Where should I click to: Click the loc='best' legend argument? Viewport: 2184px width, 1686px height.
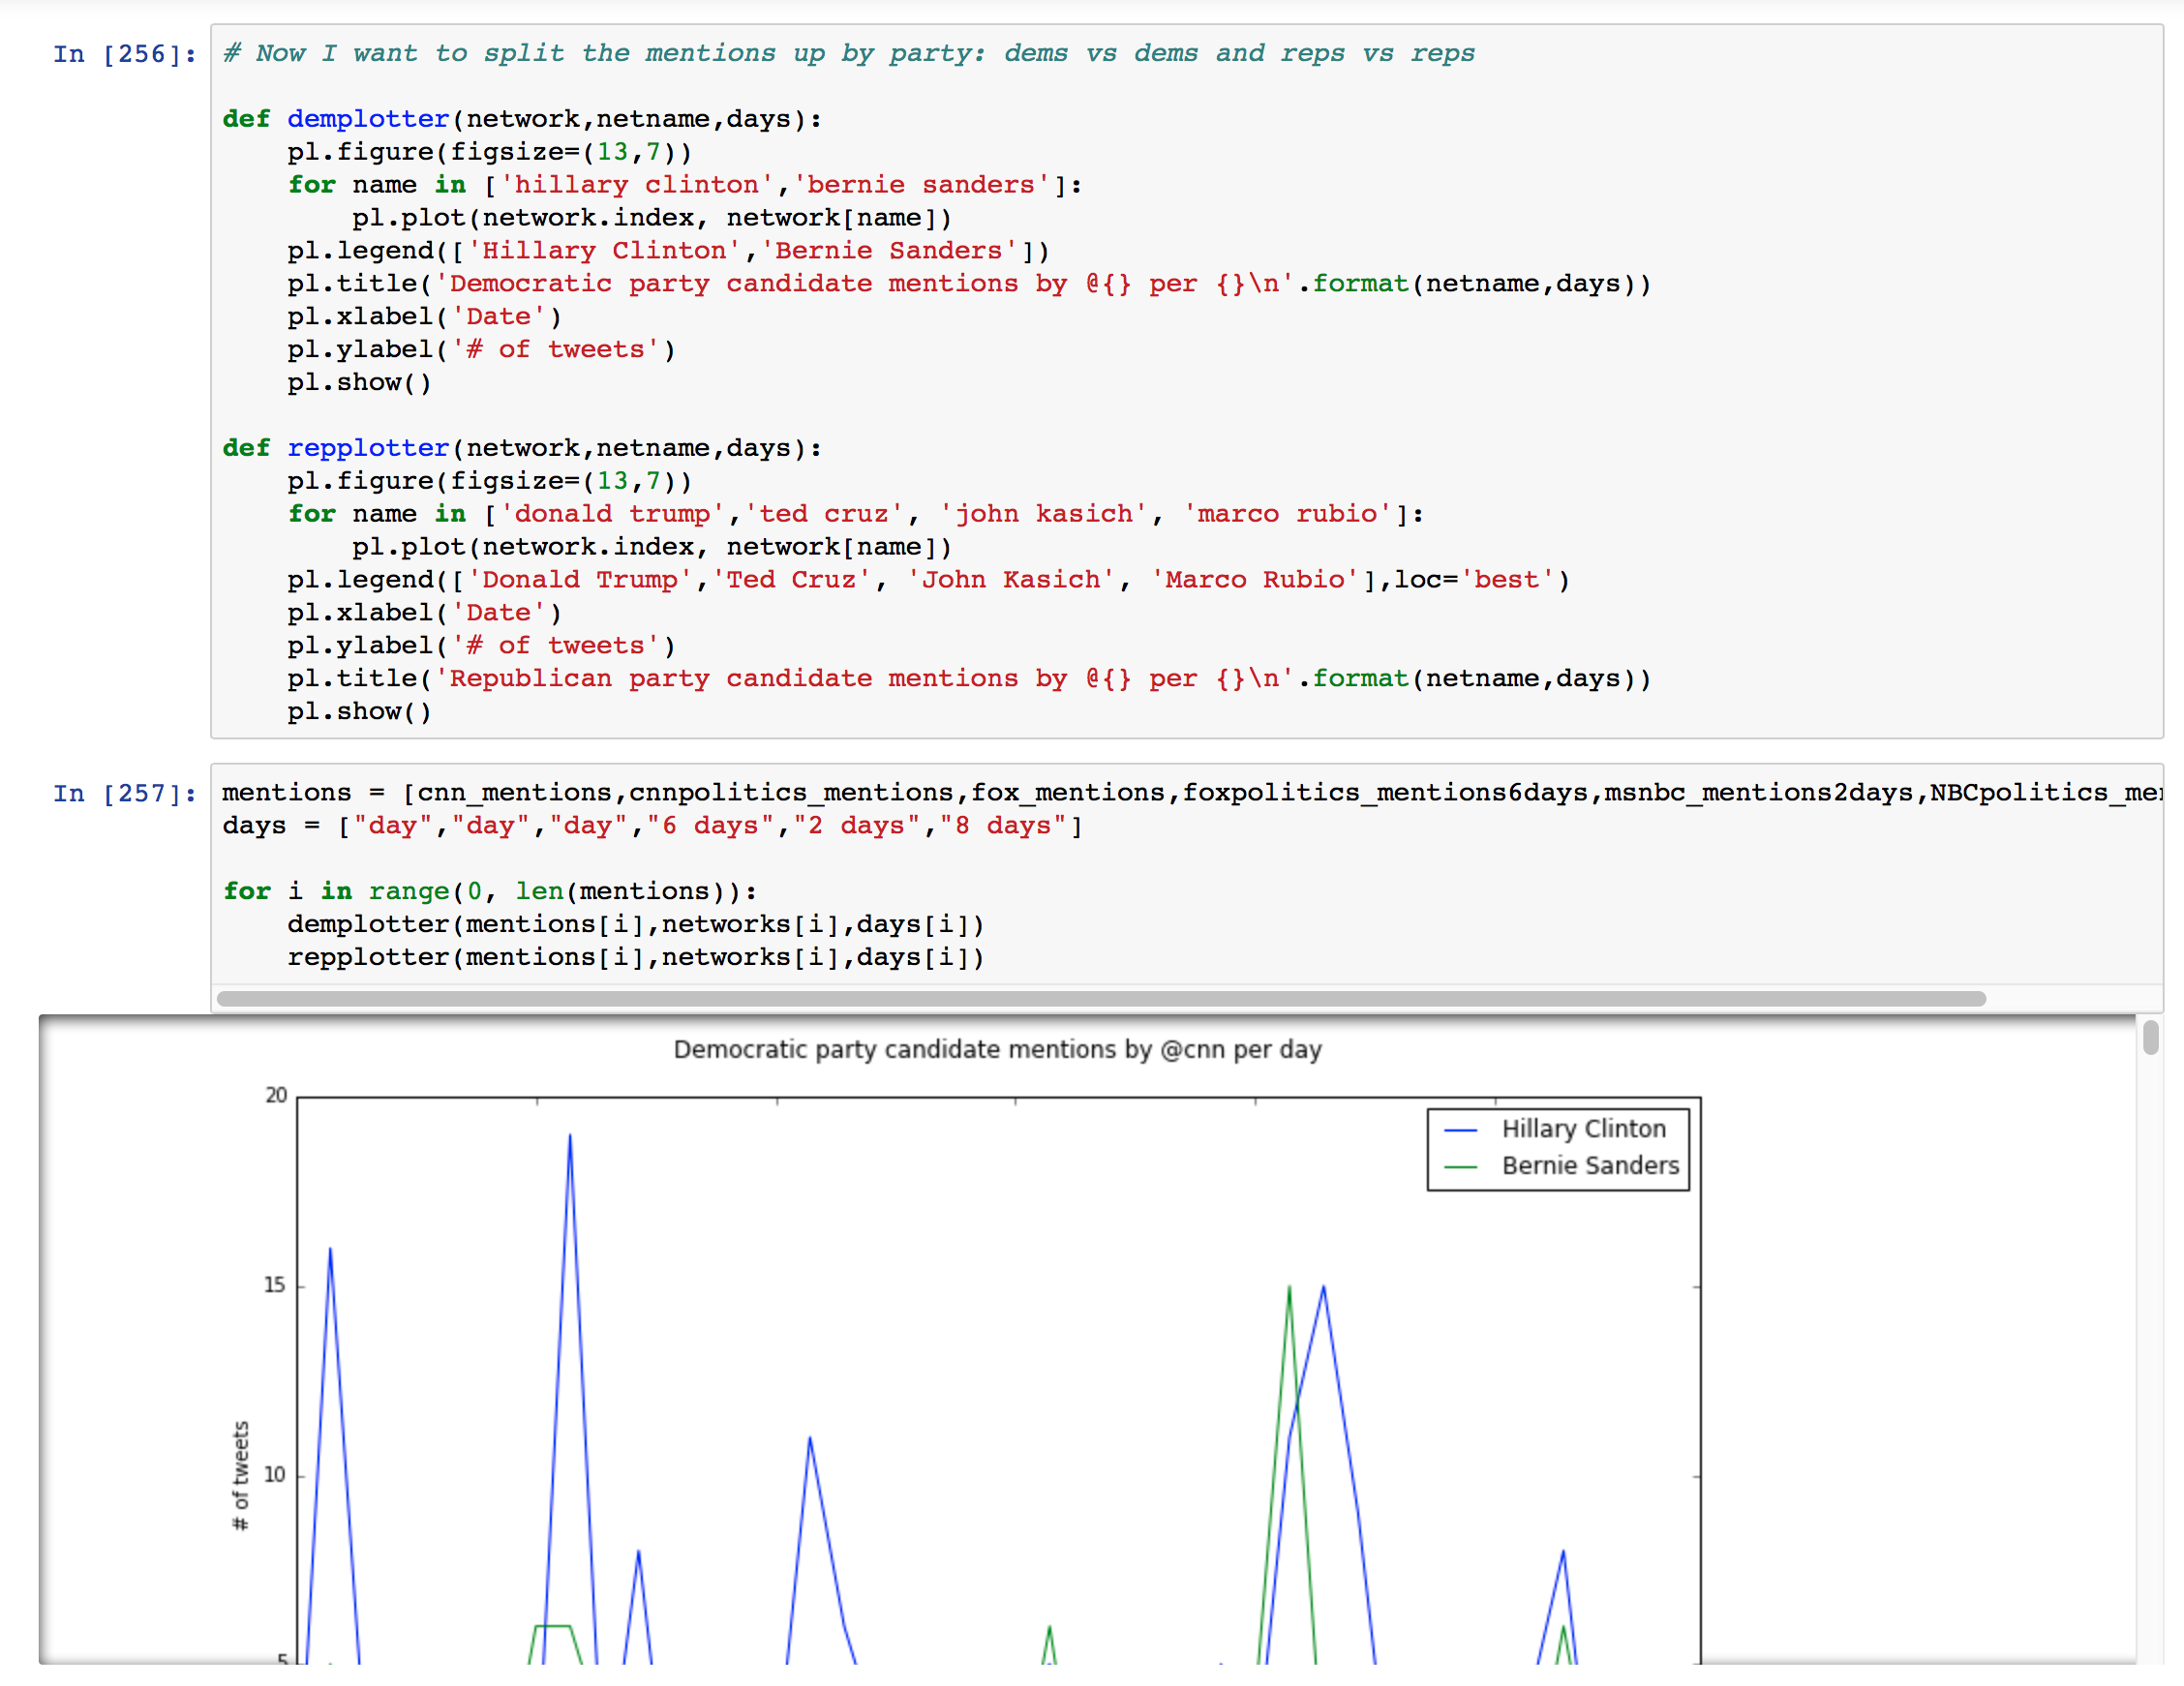(1475, 580)
